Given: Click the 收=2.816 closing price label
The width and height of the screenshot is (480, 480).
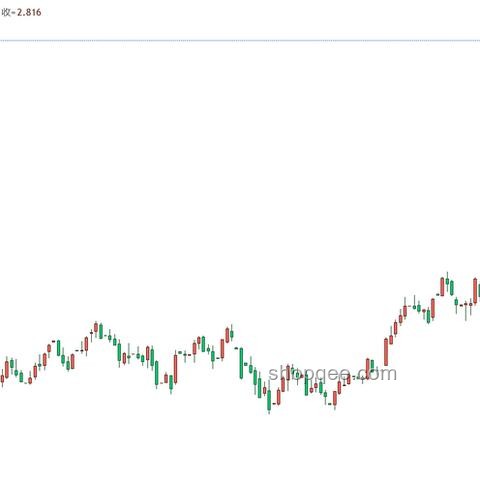Looking at the screenshot, I should (21, 13).
